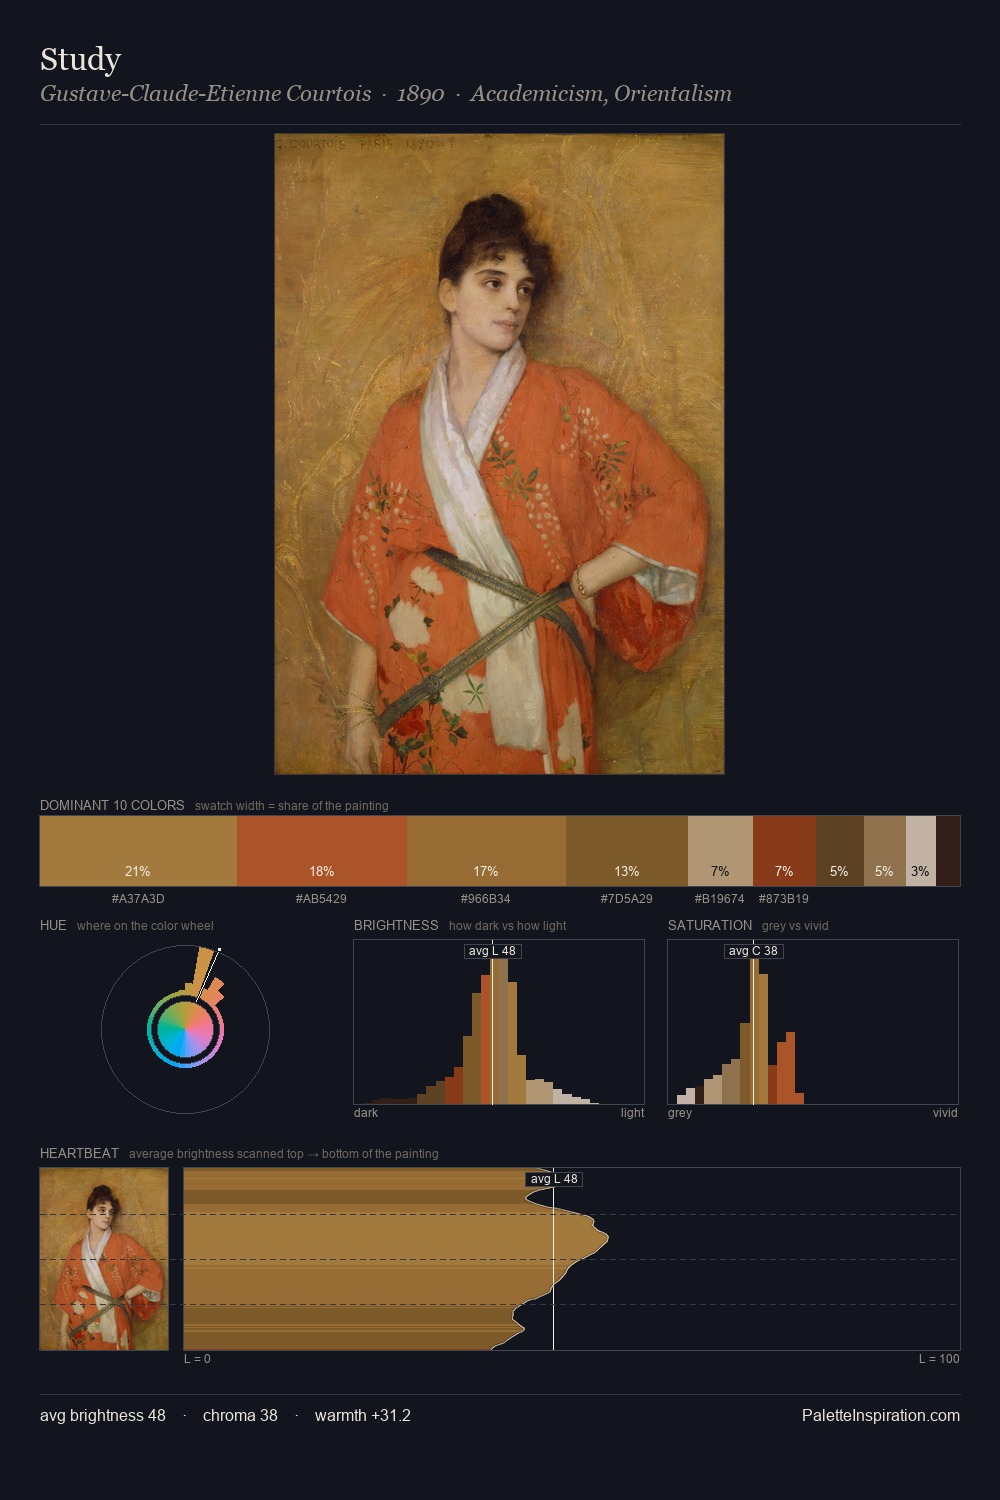Click the darkest swatch at the palette end
This screenshot has width=1000, height=1500.
click(x=948, y=851)
